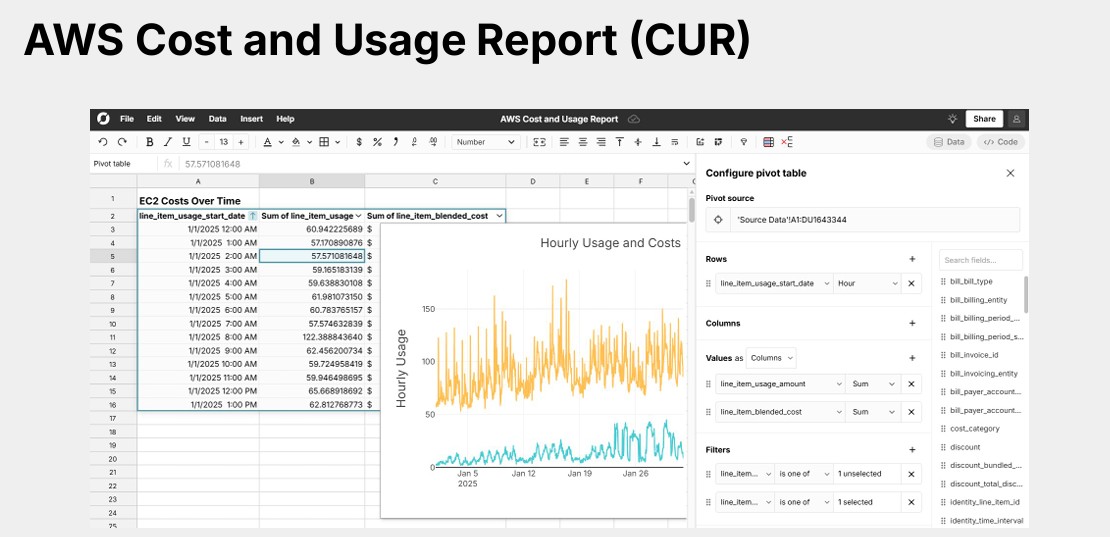Click the user profile icon
Screen dimensions: 1110x537
tap(1017, 119)
